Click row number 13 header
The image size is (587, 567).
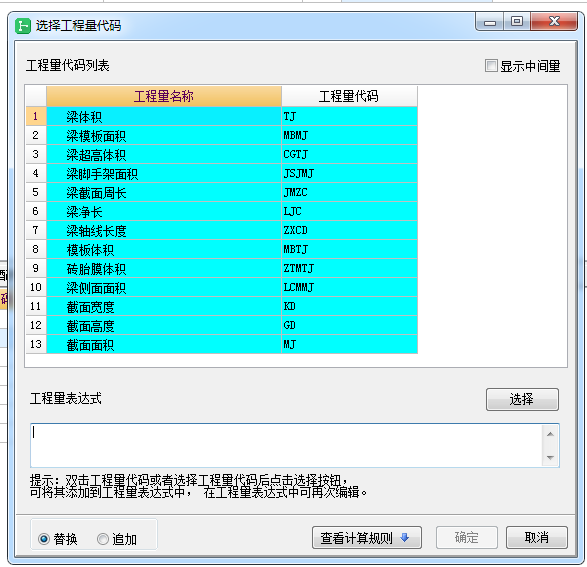point(36,344)
